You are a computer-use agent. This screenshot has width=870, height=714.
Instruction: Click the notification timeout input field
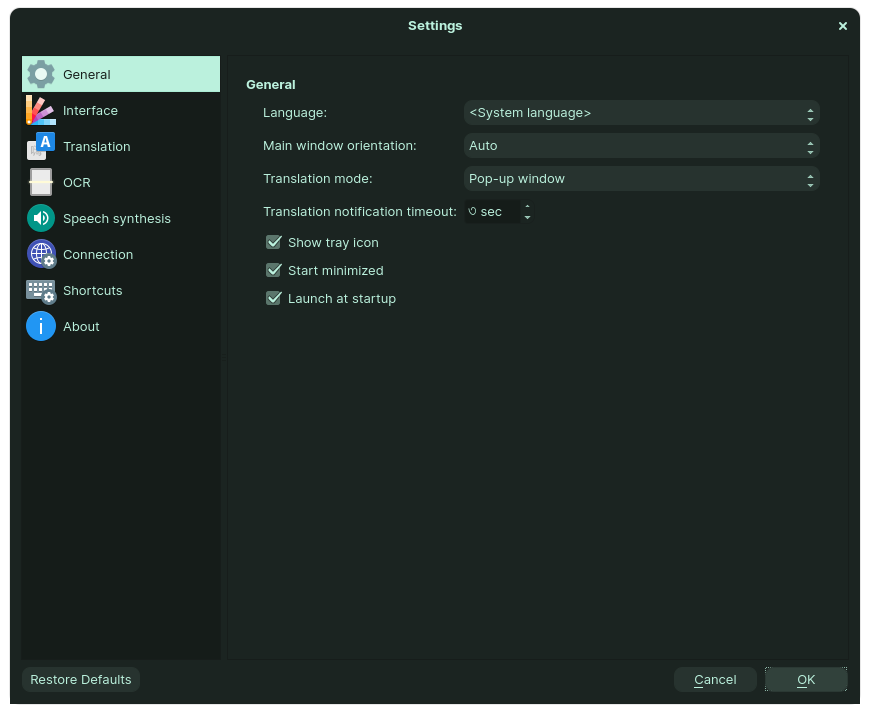[x=492, y=212]
